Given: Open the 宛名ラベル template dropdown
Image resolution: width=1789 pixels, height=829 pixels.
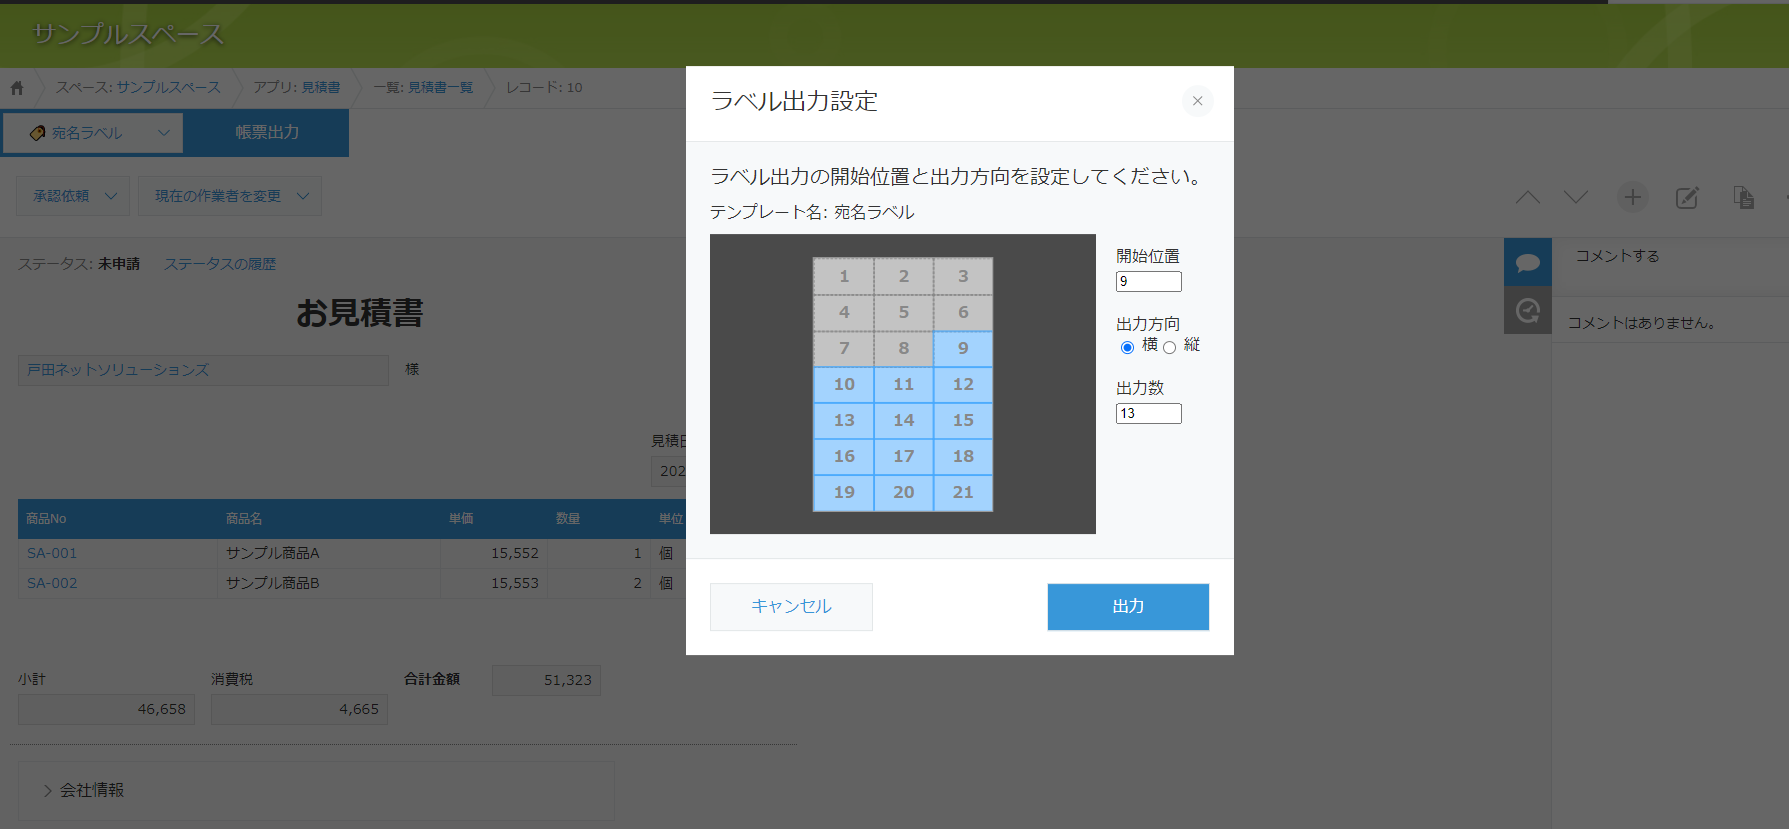Looking at the screenshot, I should [x=93, y=133].
